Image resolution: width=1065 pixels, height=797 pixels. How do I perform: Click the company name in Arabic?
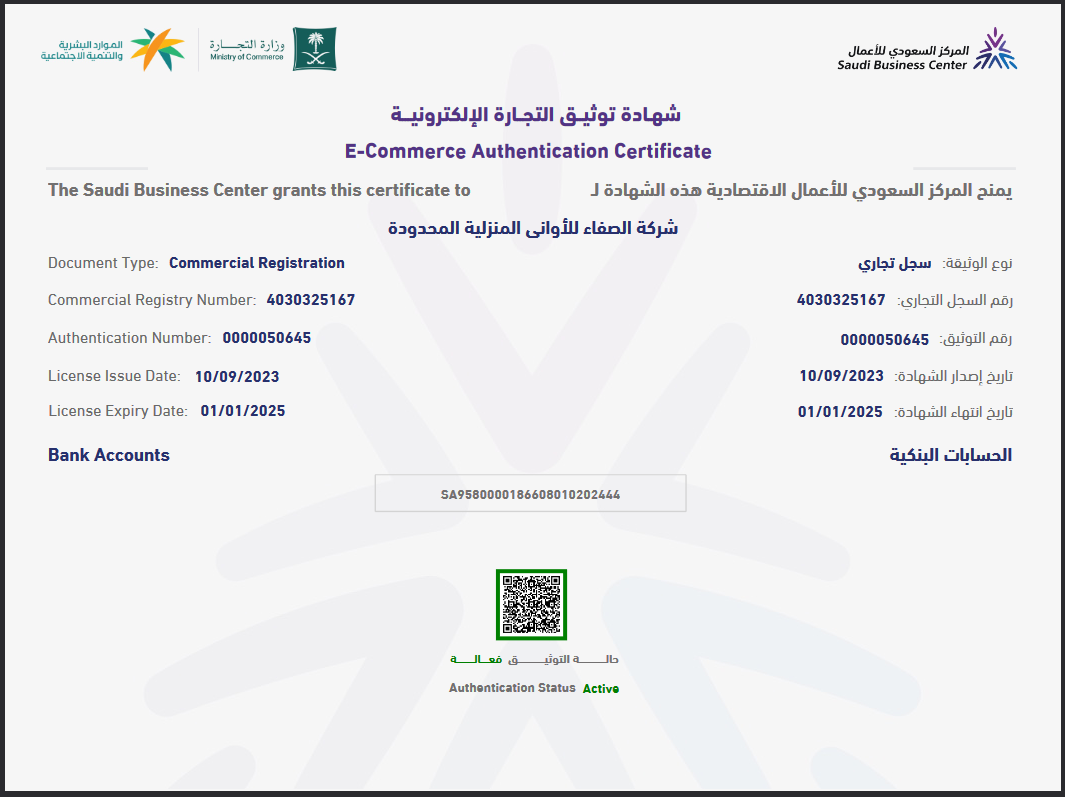[x=531, y=226]
